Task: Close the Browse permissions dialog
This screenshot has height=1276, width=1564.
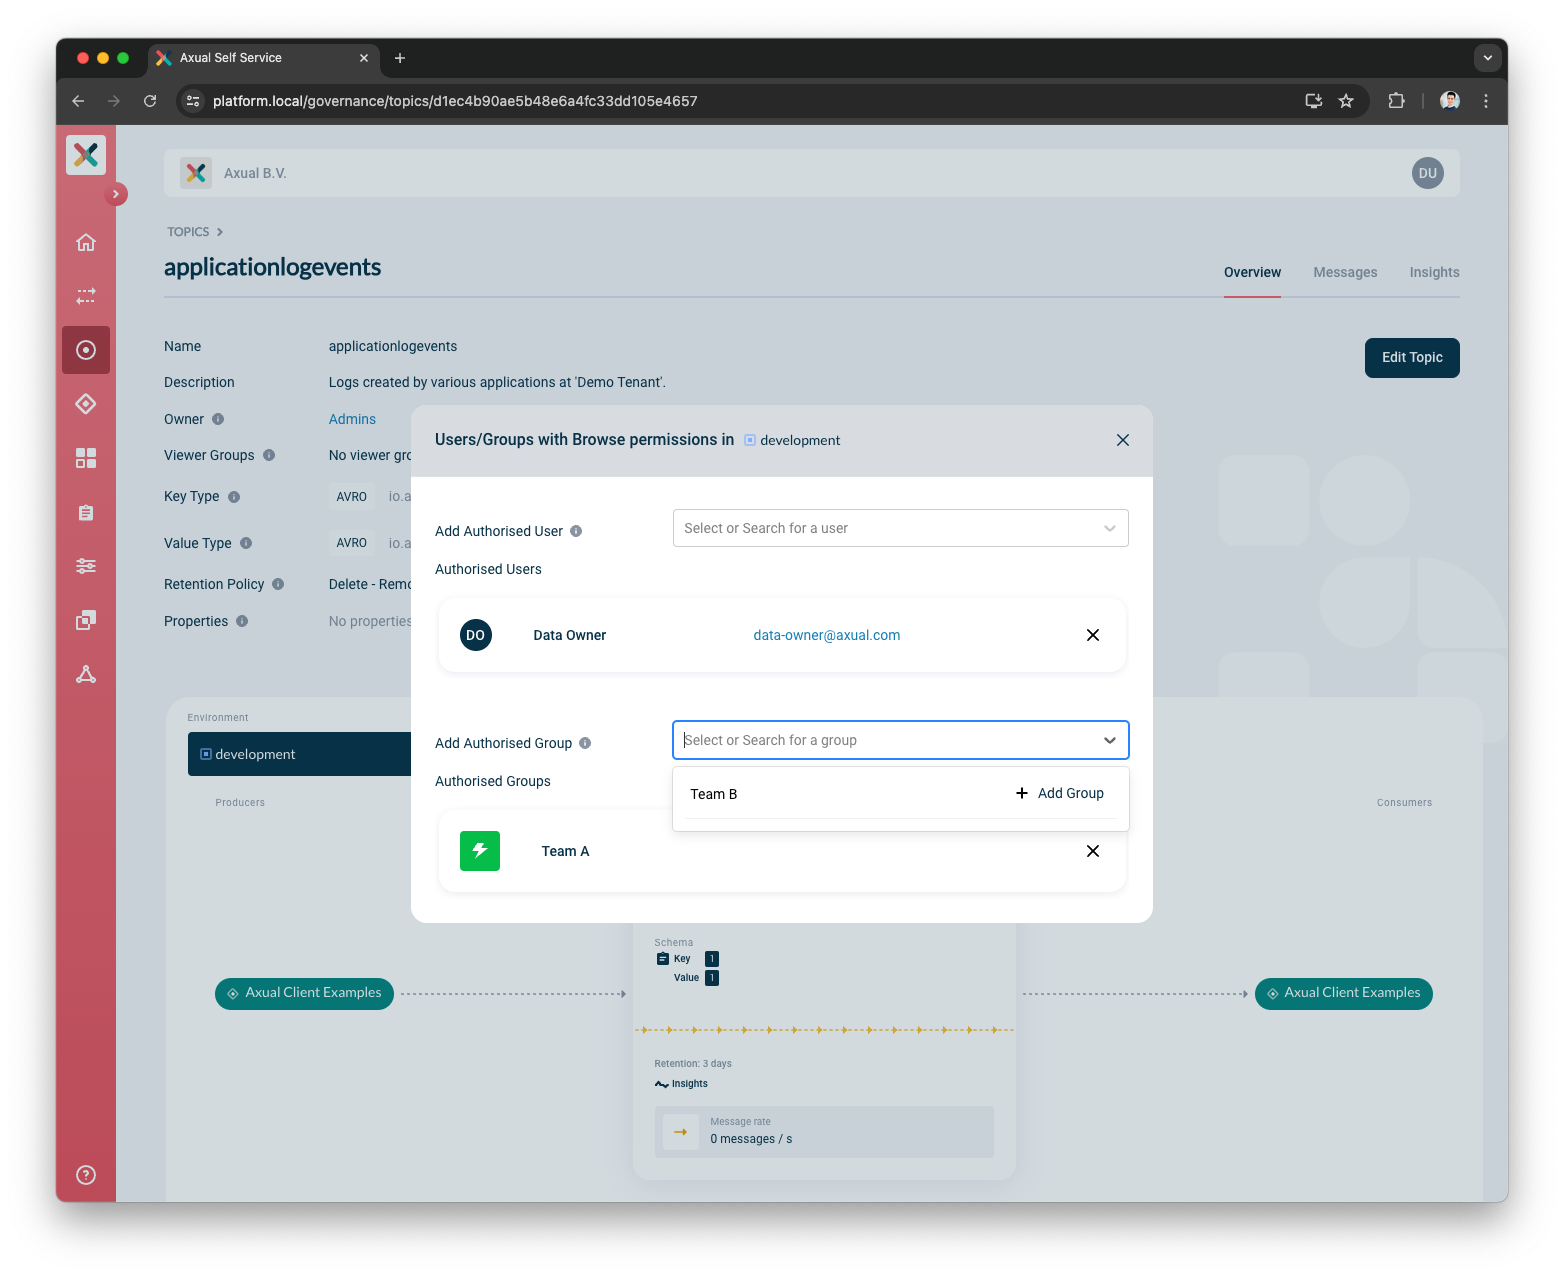Action: pyautogui.click(x=1123, y=440)
